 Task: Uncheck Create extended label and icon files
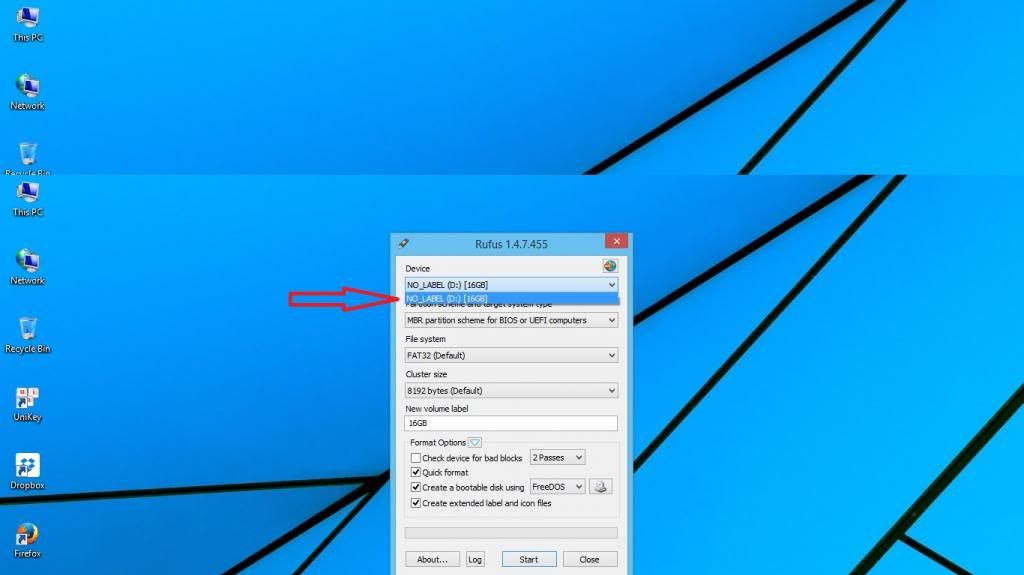[415, 503]
